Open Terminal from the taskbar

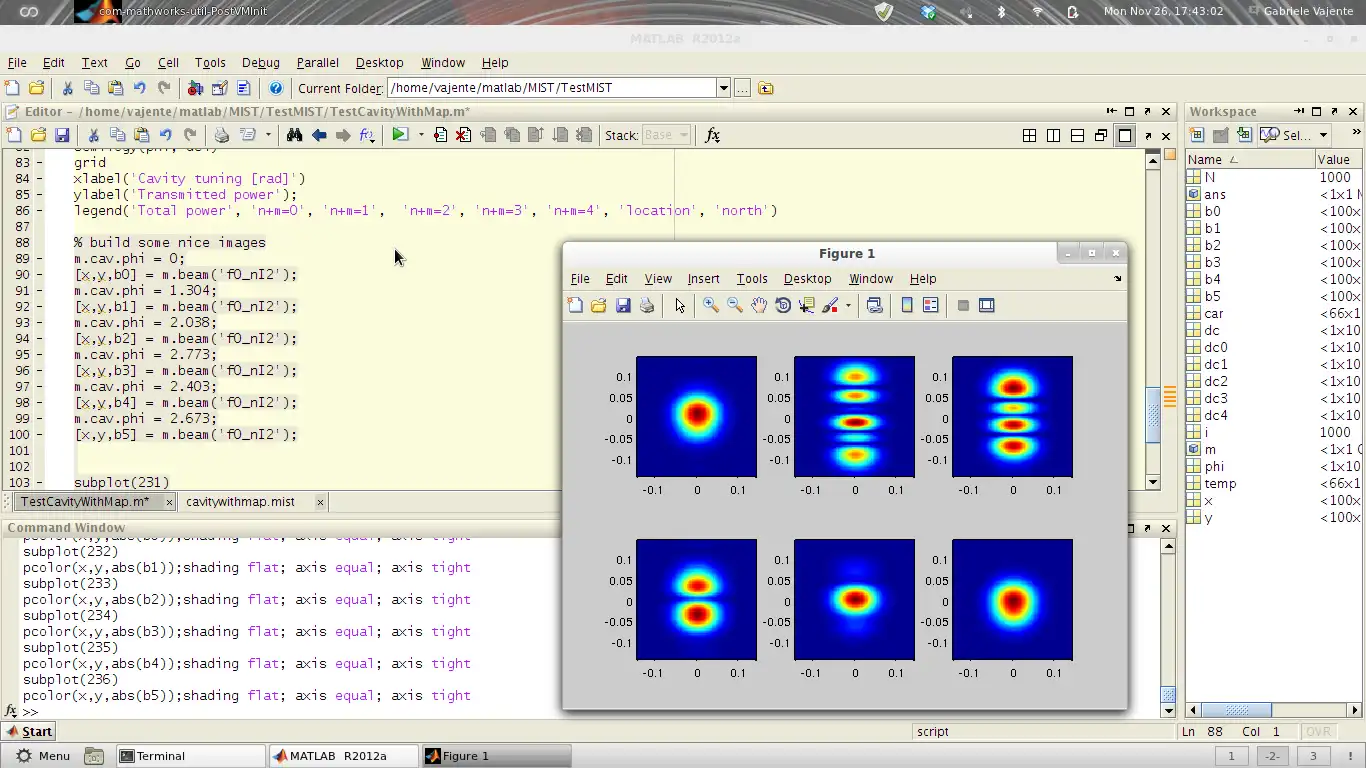(x=160, y=756)
